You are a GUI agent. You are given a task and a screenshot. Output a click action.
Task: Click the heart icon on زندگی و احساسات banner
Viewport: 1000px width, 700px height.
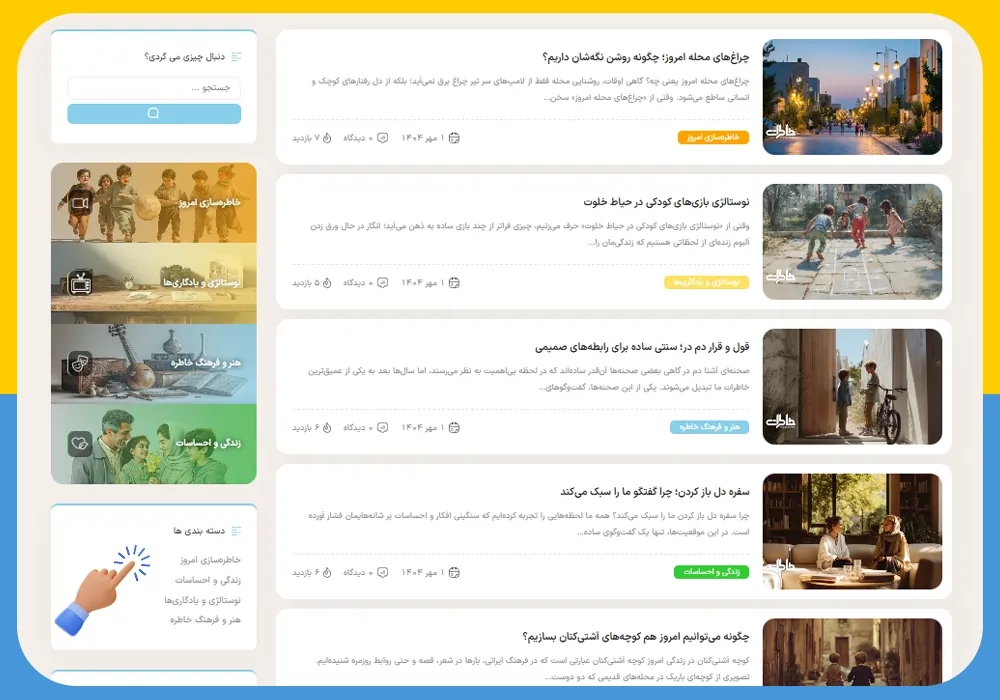click(x=80, y=443)
